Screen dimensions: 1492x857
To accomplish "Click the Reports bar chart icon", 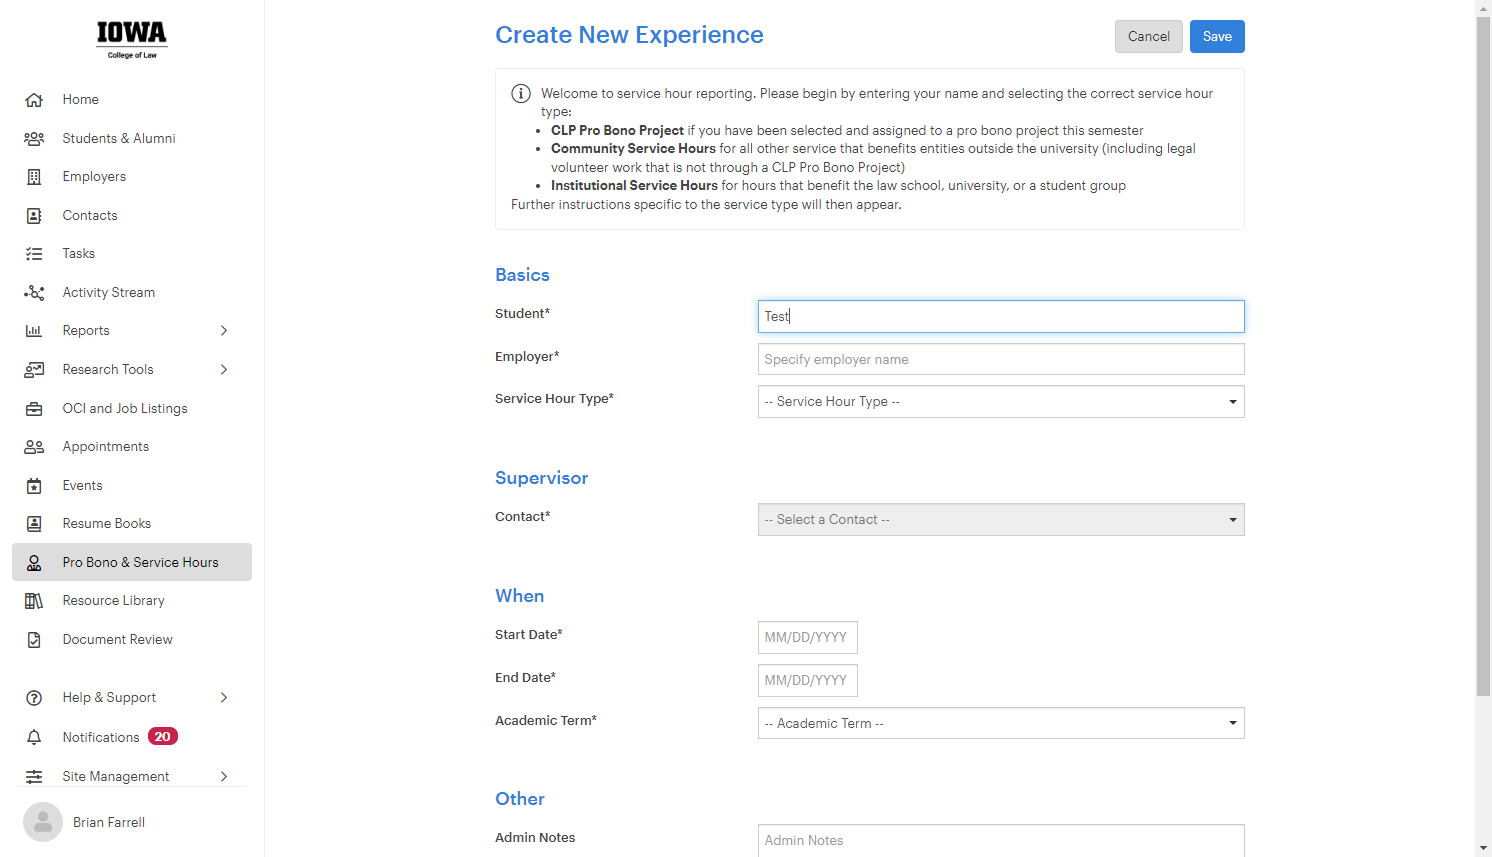I will pos(34,331).
